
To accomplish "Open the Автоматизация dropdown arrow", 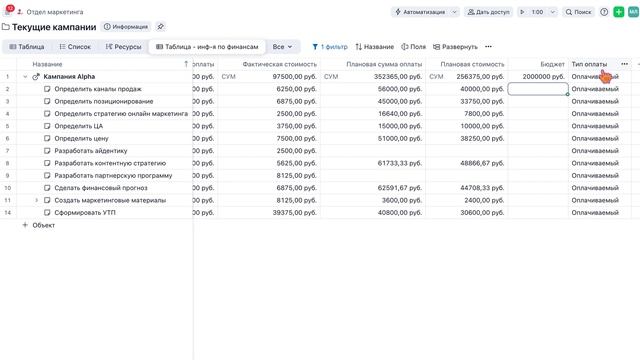I will tap(454, 12).
